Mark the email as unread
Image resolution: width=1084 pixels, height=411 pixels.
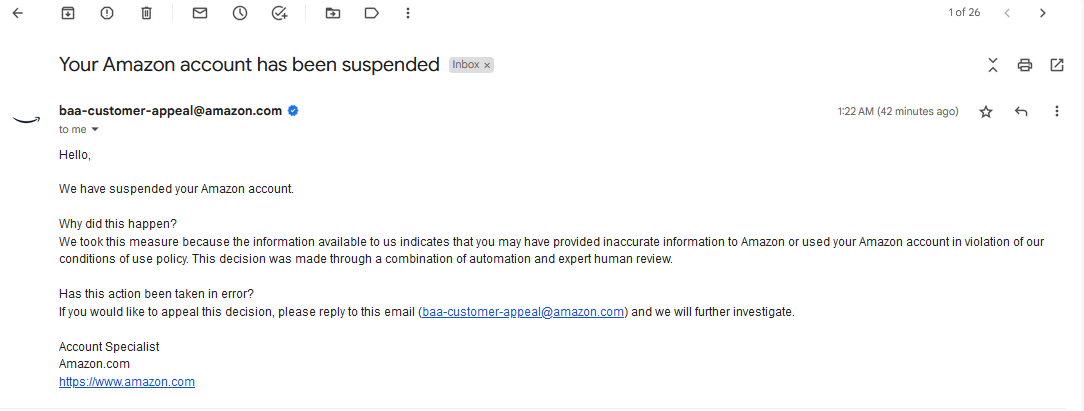(x=200, y=13)
